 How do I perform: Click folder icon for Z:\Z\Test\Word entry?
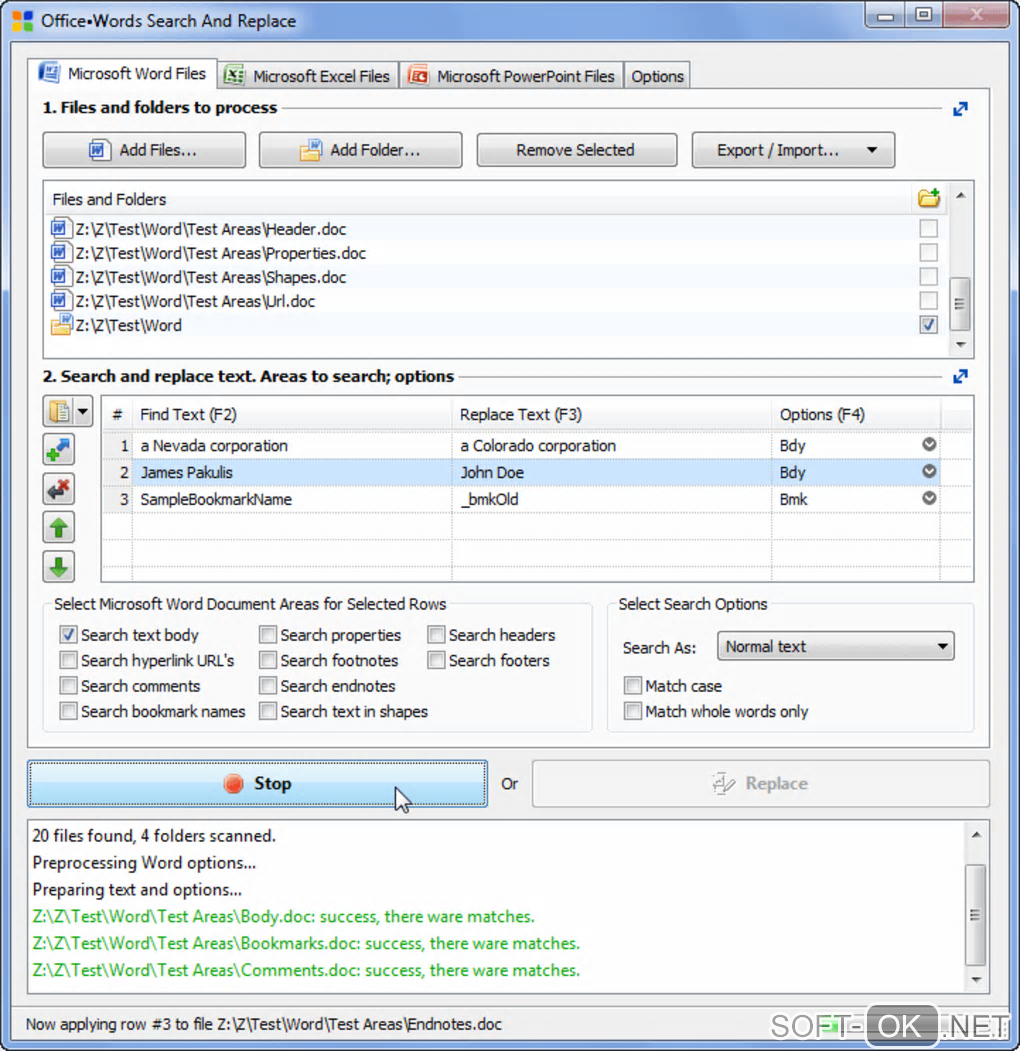click(61, 324)
